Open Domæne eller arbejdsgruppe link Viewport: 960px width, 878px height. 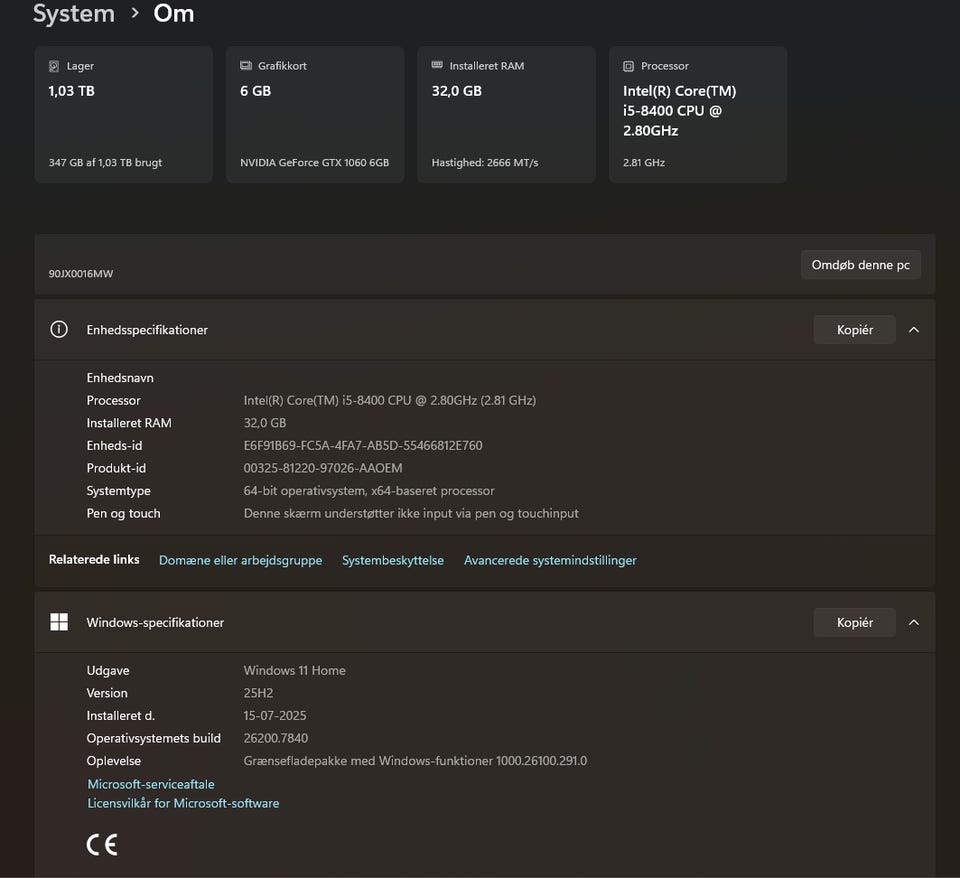tap(241, 560)
